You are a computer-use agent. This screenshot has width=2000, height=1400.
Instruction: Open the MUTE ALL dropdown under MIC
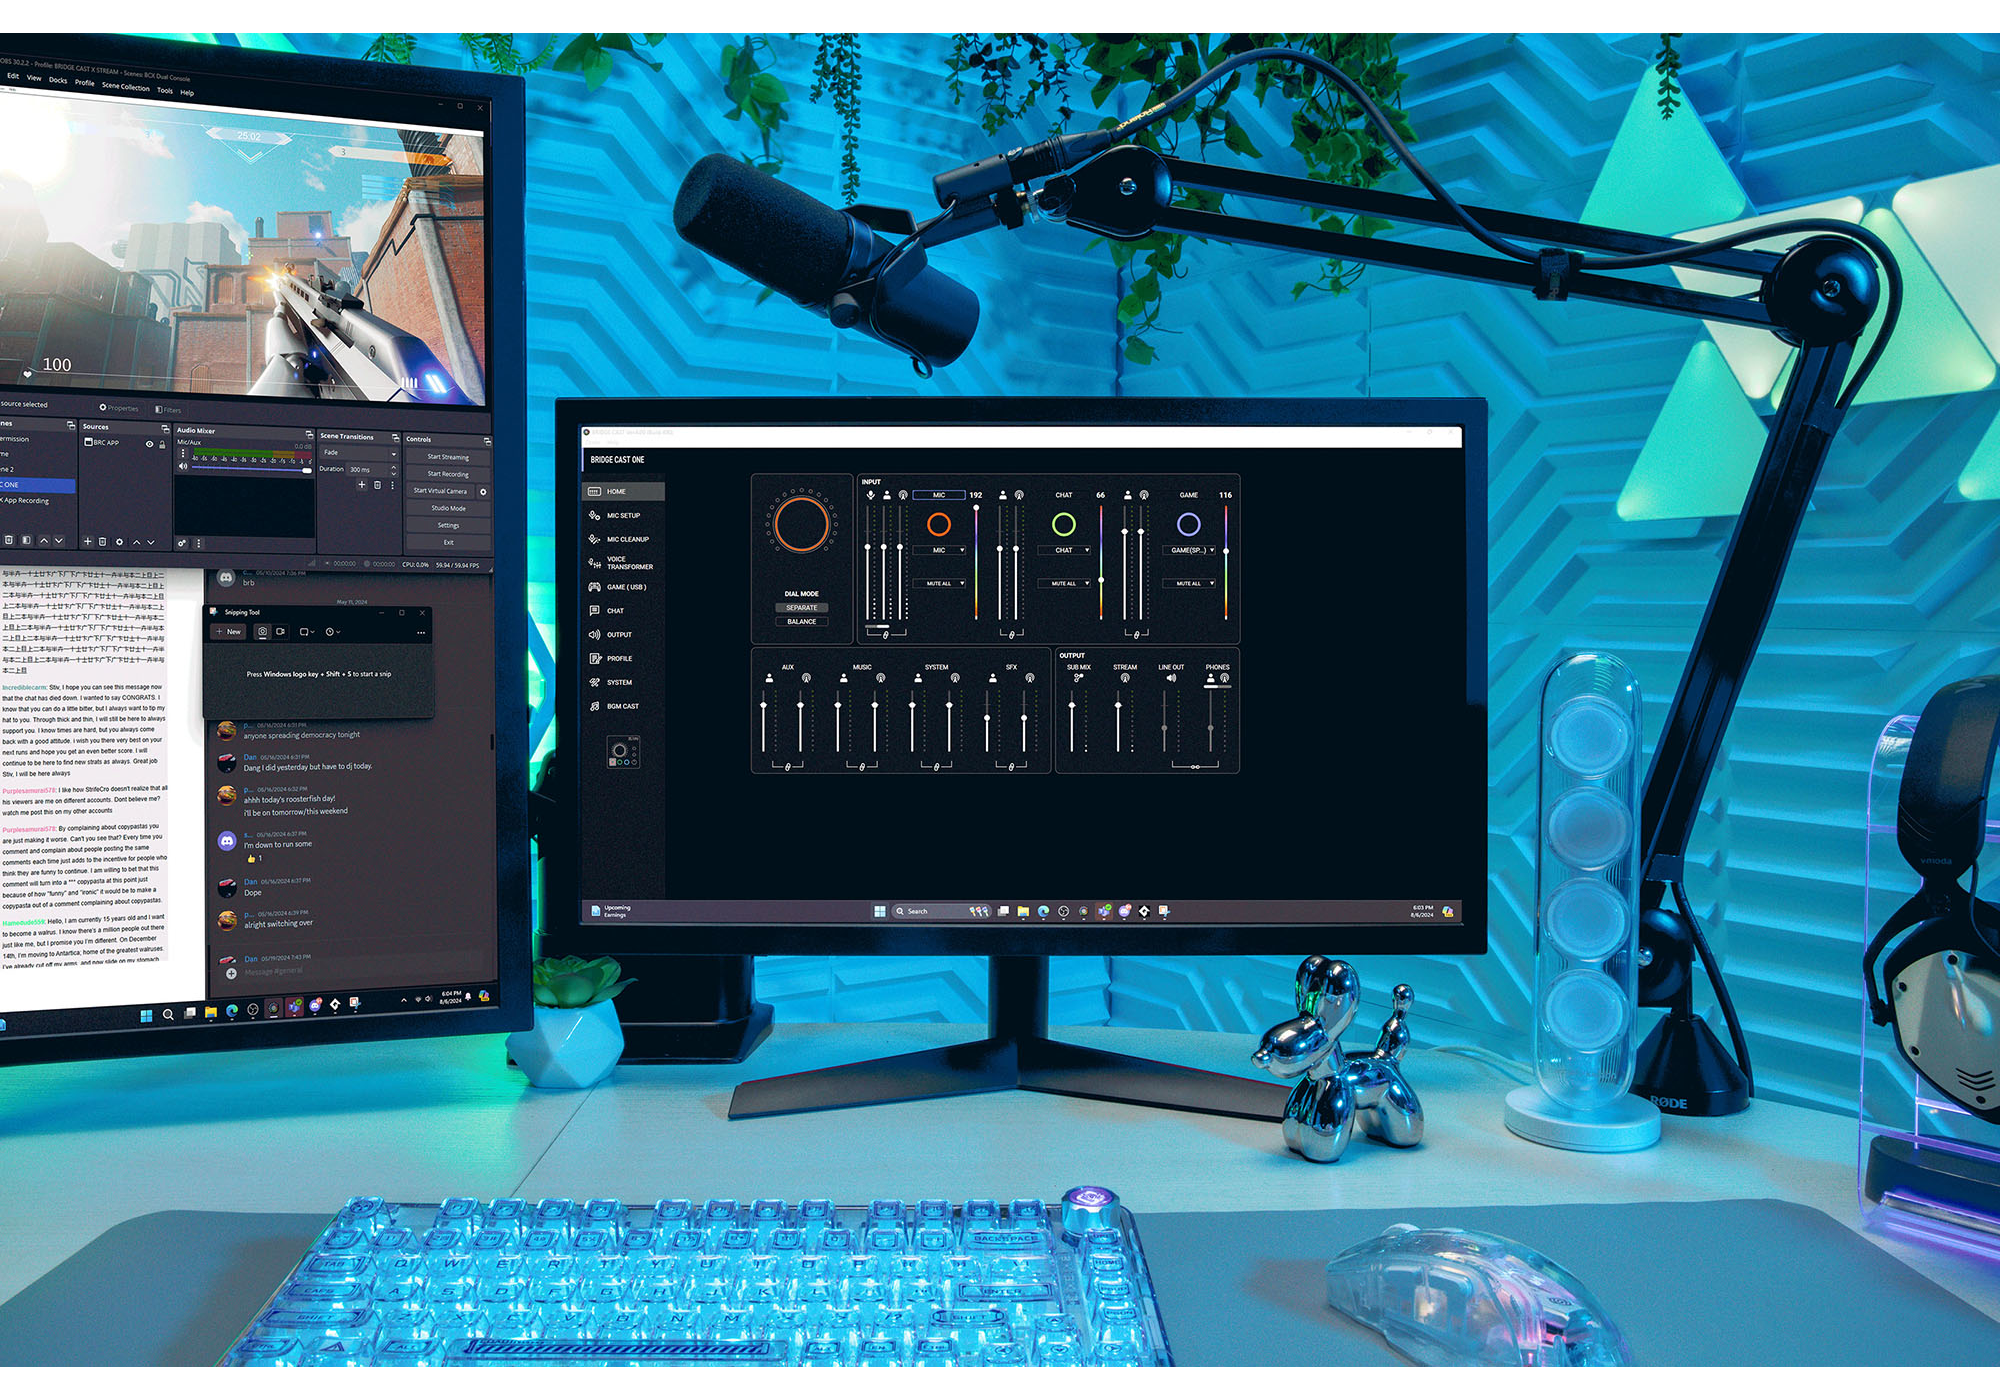(x=939, y=583)
